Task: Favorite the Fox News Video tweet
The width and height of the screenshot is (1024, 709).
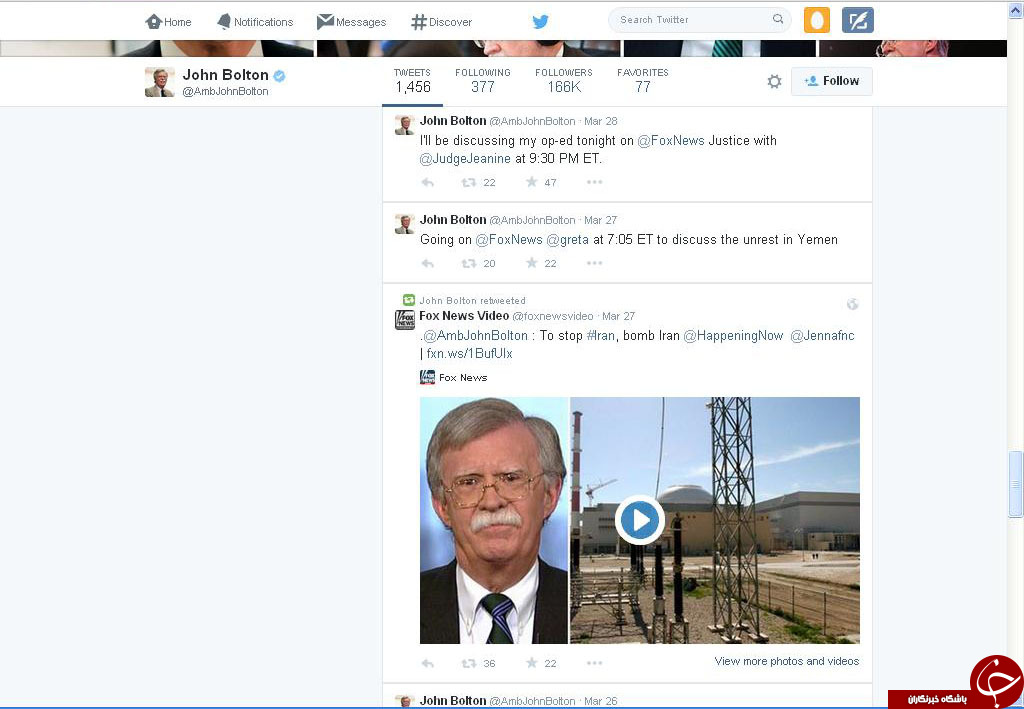Action: (x=532, y=663)
